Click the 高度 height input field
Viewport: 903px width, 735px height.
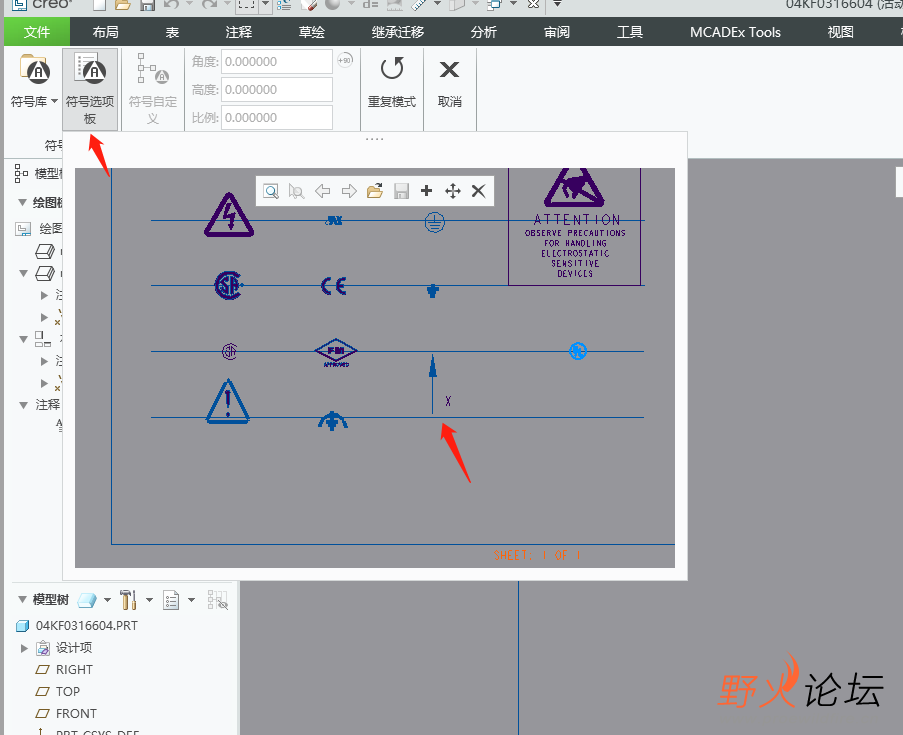pyautogui.click(x=276, y=90)
